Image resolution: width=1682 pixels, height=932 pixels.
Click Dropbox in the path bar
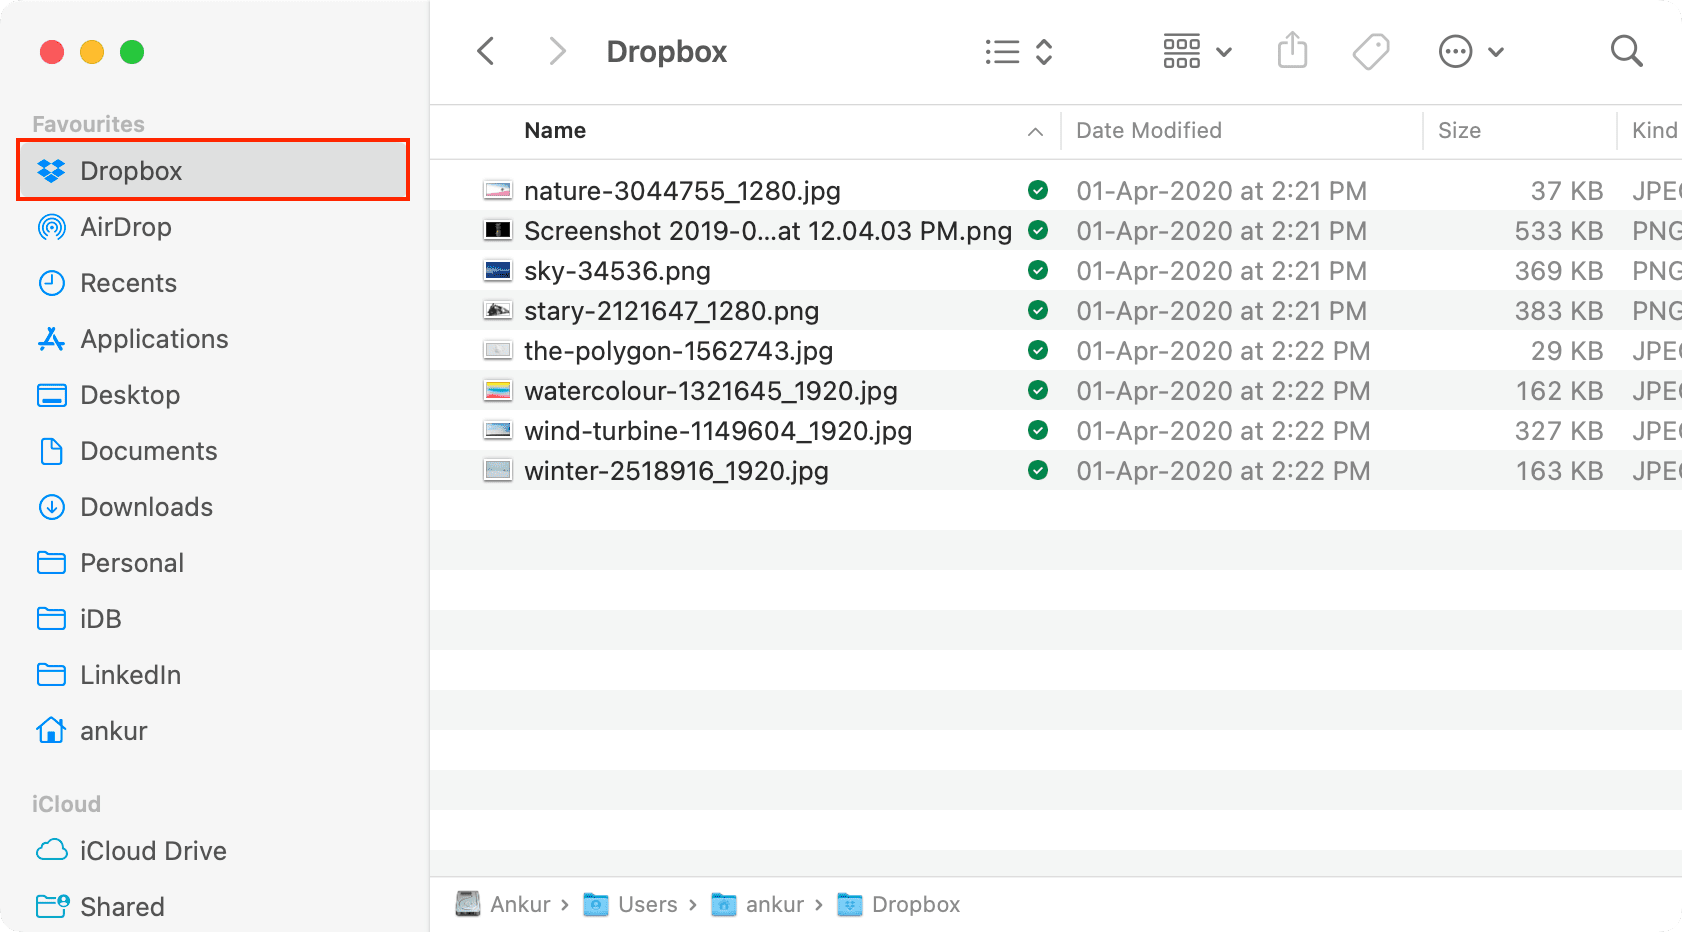point(898,904)
